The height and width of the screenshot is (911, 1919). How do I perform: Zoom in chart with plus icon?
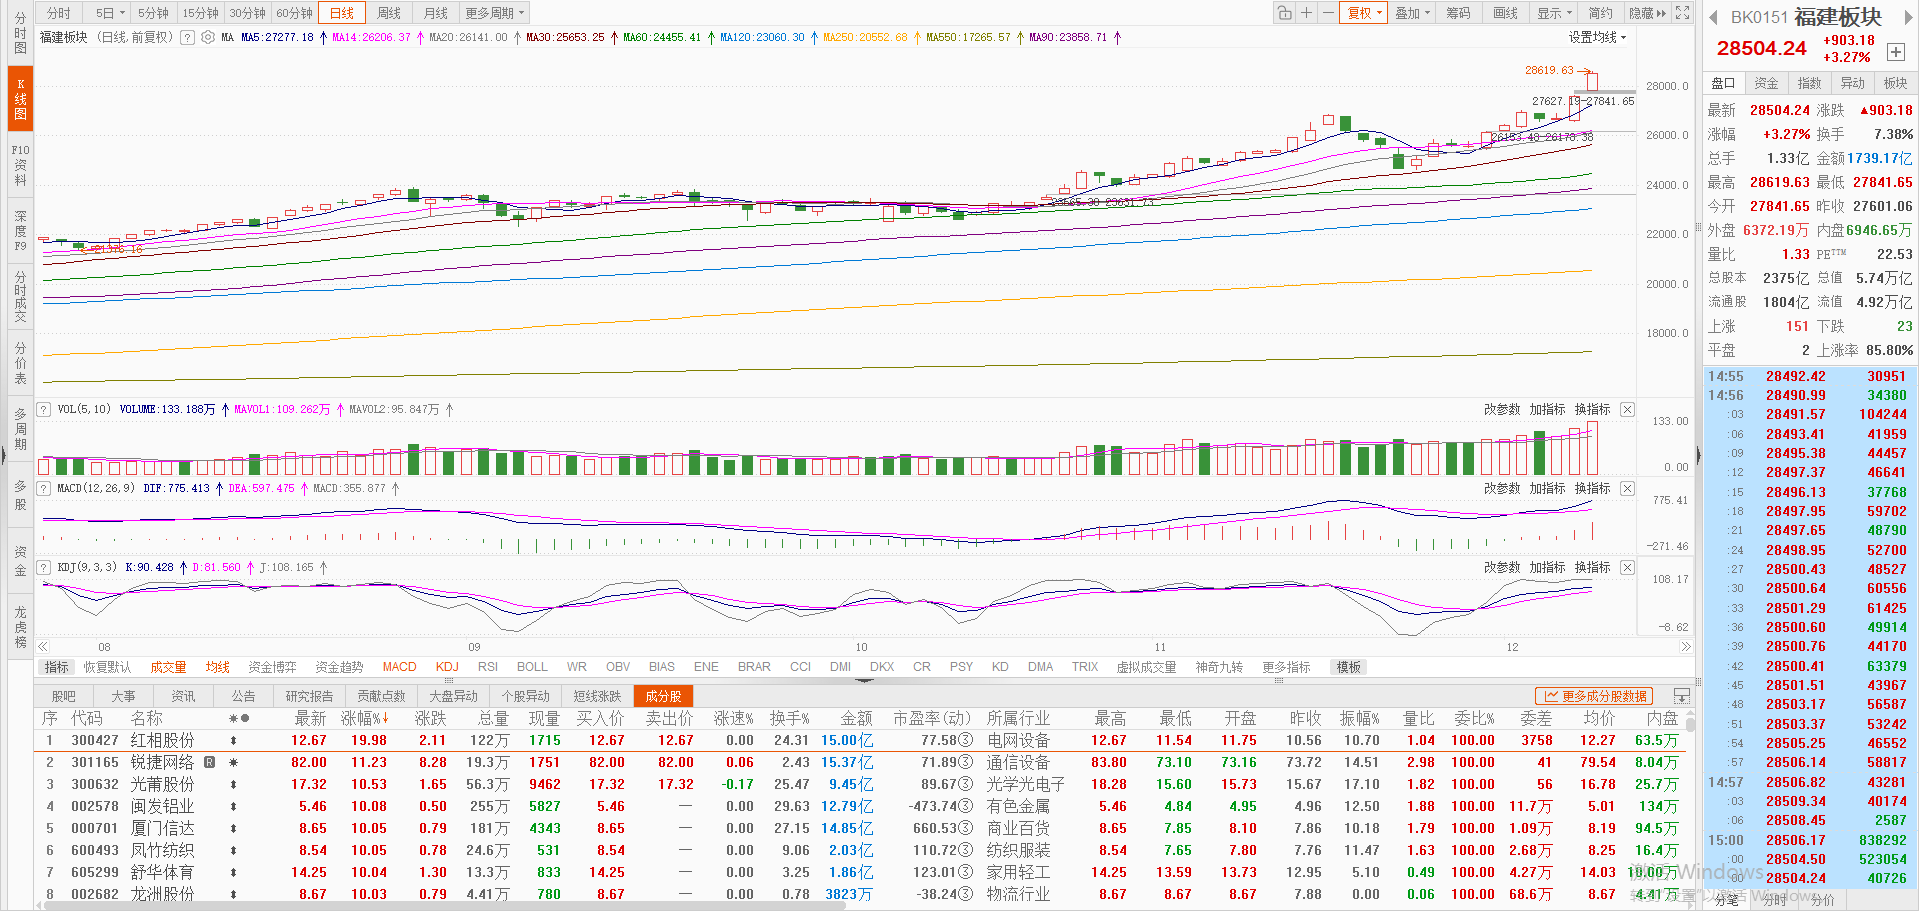(x=1306, y=13)
